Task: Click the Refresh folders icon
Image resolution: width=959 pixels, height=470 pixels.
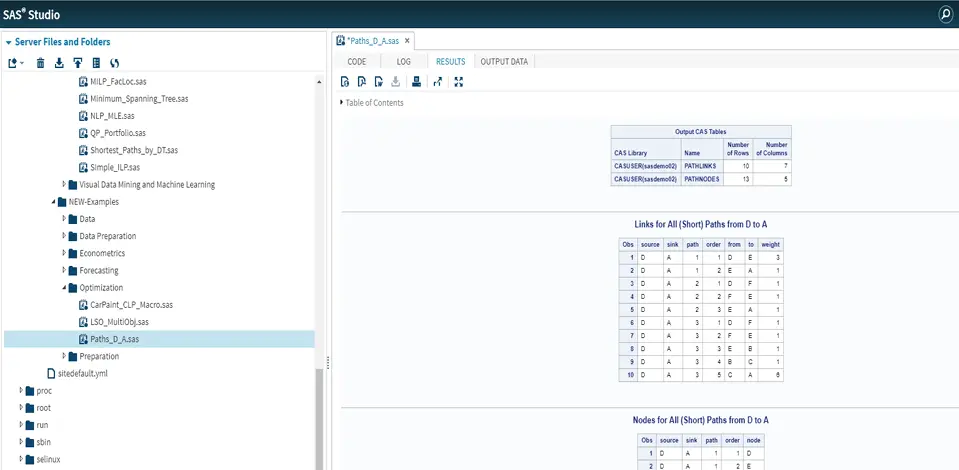Action: click(114, 62)
